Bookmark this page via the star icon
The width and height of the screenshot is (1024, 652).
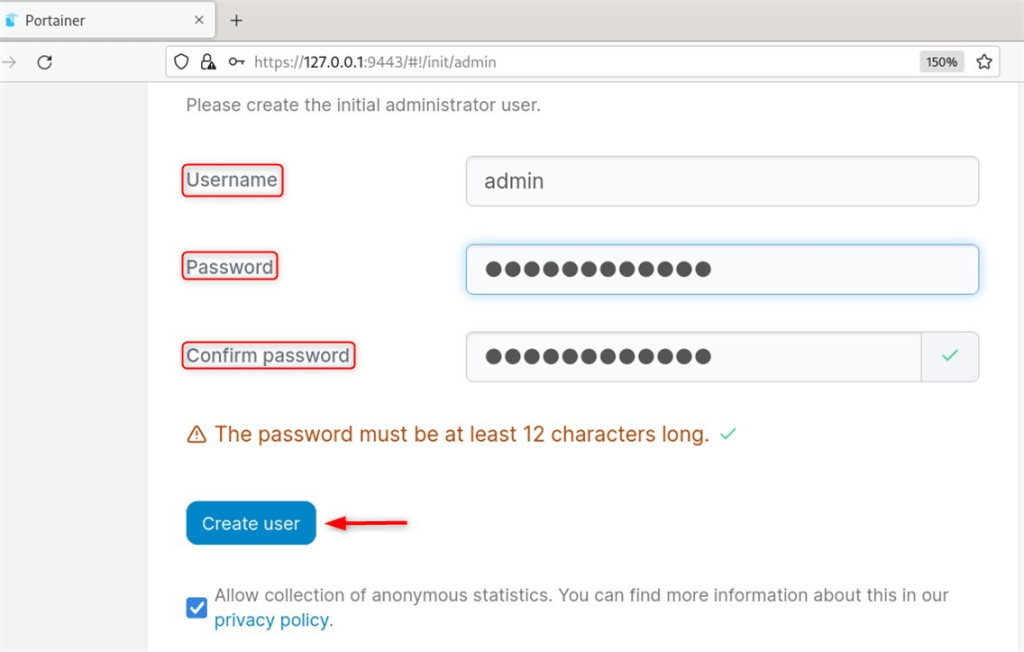[984, 61]
